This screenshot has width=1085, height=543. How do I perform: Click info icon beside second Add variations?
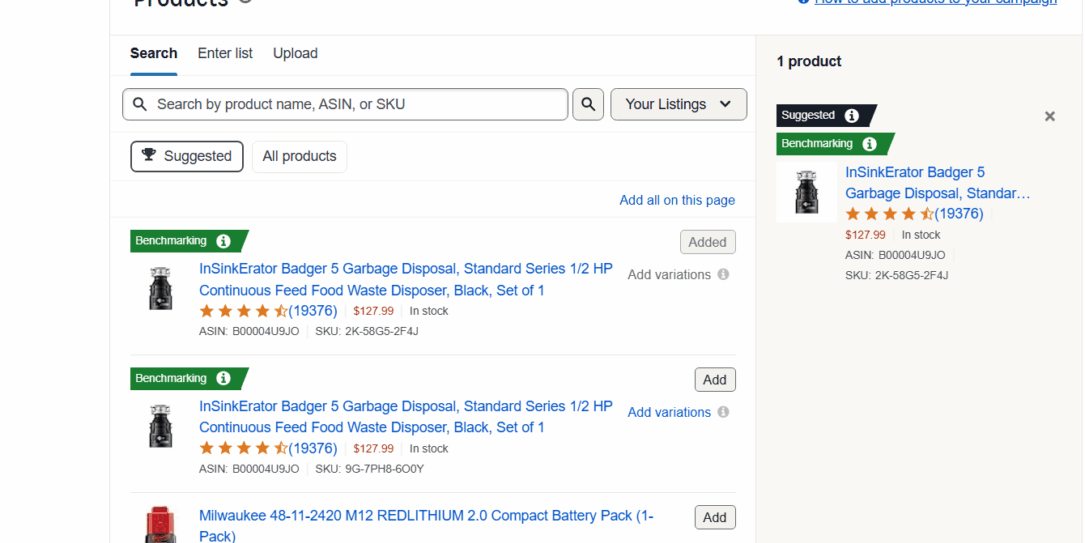pyautogui.click(x=723, y=412)
